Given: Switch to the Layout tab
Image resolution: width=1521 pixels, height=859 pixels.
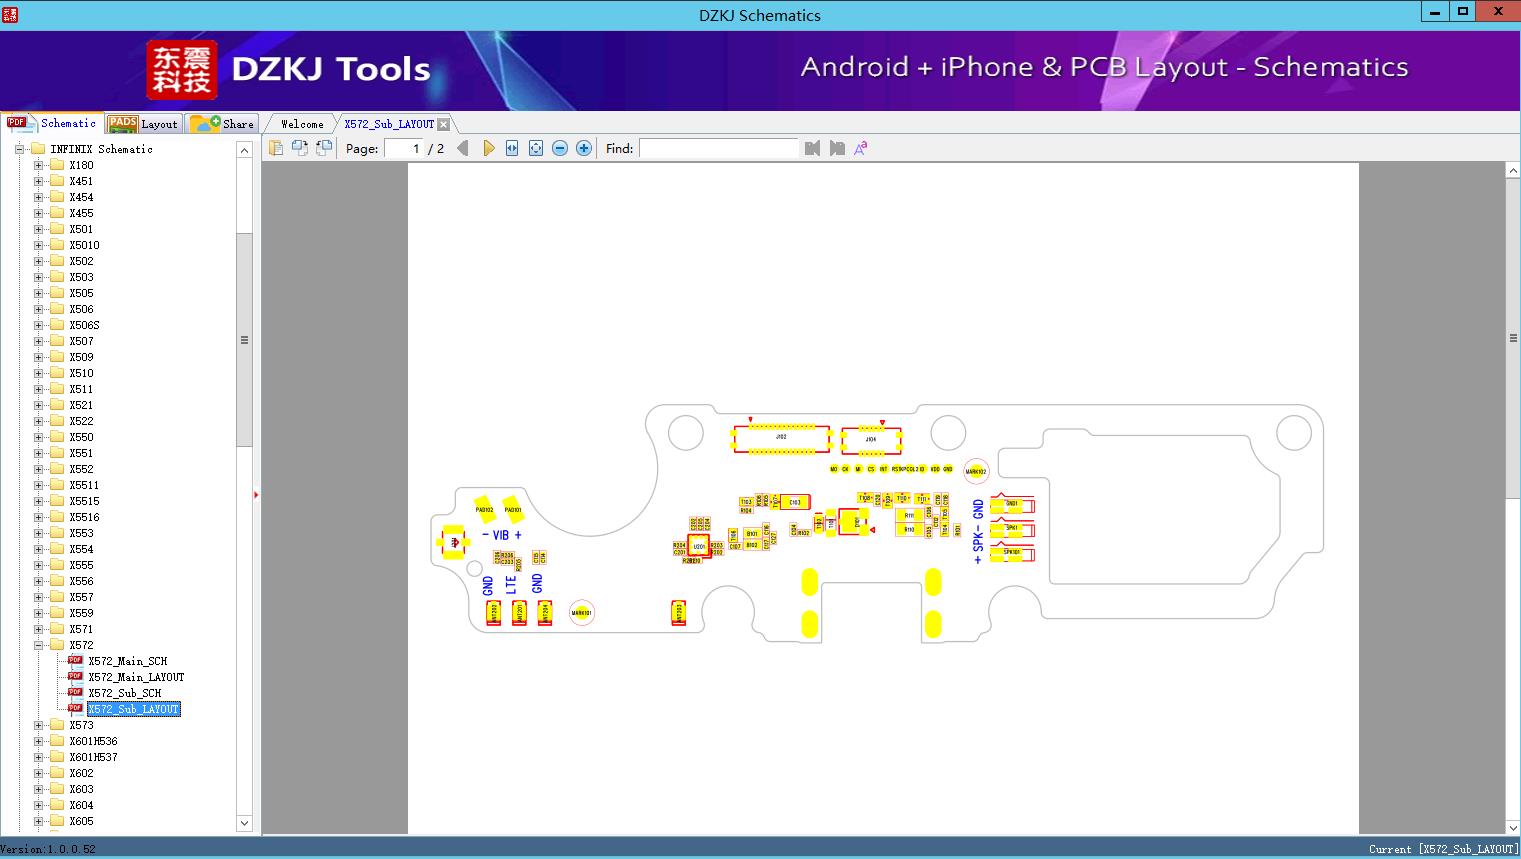Looking at the screenshot, I should click(x=143, y=123).
